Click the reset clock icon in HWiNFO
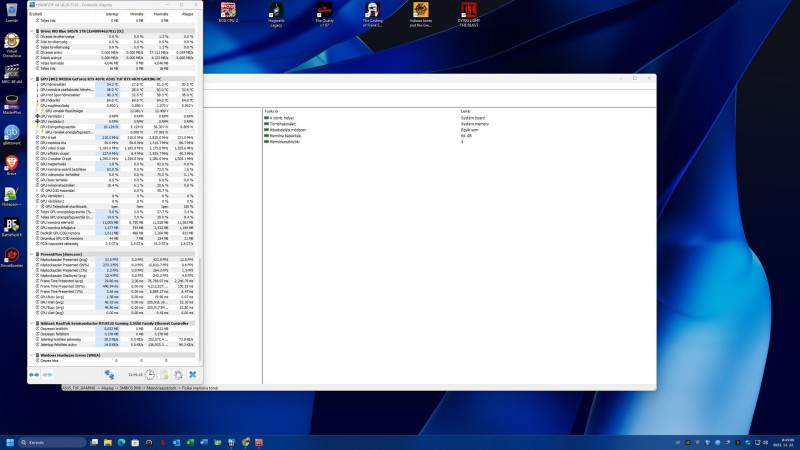 pyautogui.click(x=149, y=375)
